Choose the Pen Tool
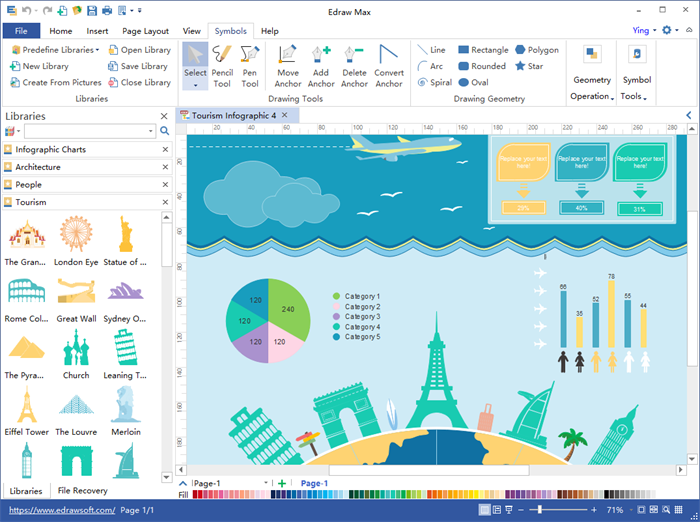The image size is (700, 522). [x=250, y=66]
